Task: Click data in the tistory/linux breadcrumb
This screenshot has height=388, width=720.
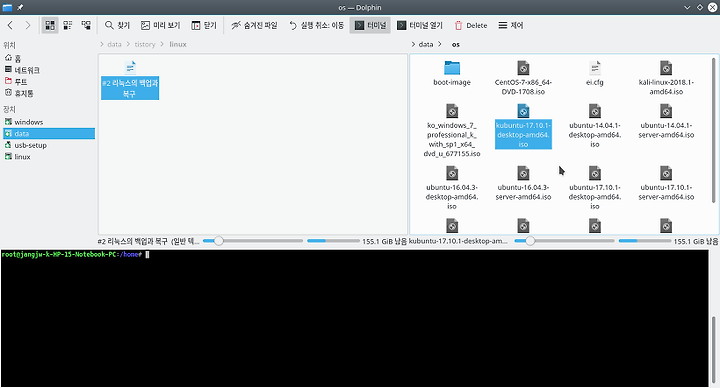Action: tap(114, 44)
